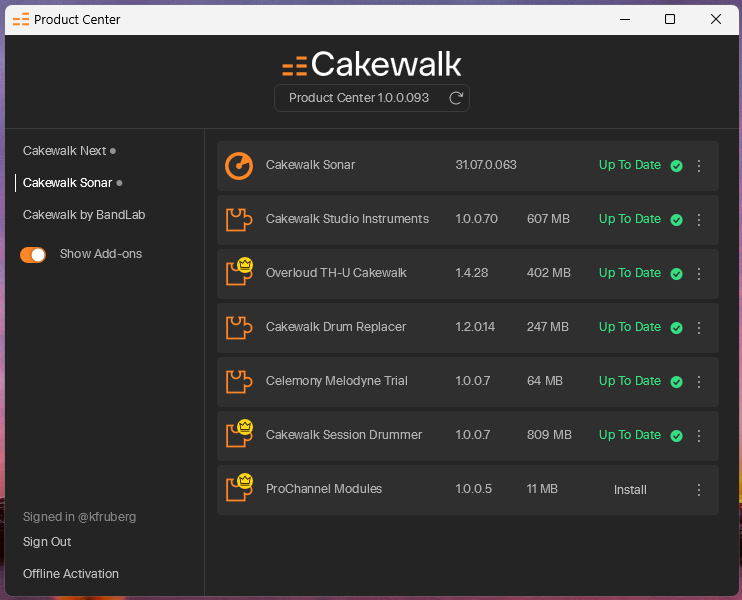Screen dimensions: 742x600
Task: Select Cakewalk Next in the sidebar
Action: [x=64, y=151]
